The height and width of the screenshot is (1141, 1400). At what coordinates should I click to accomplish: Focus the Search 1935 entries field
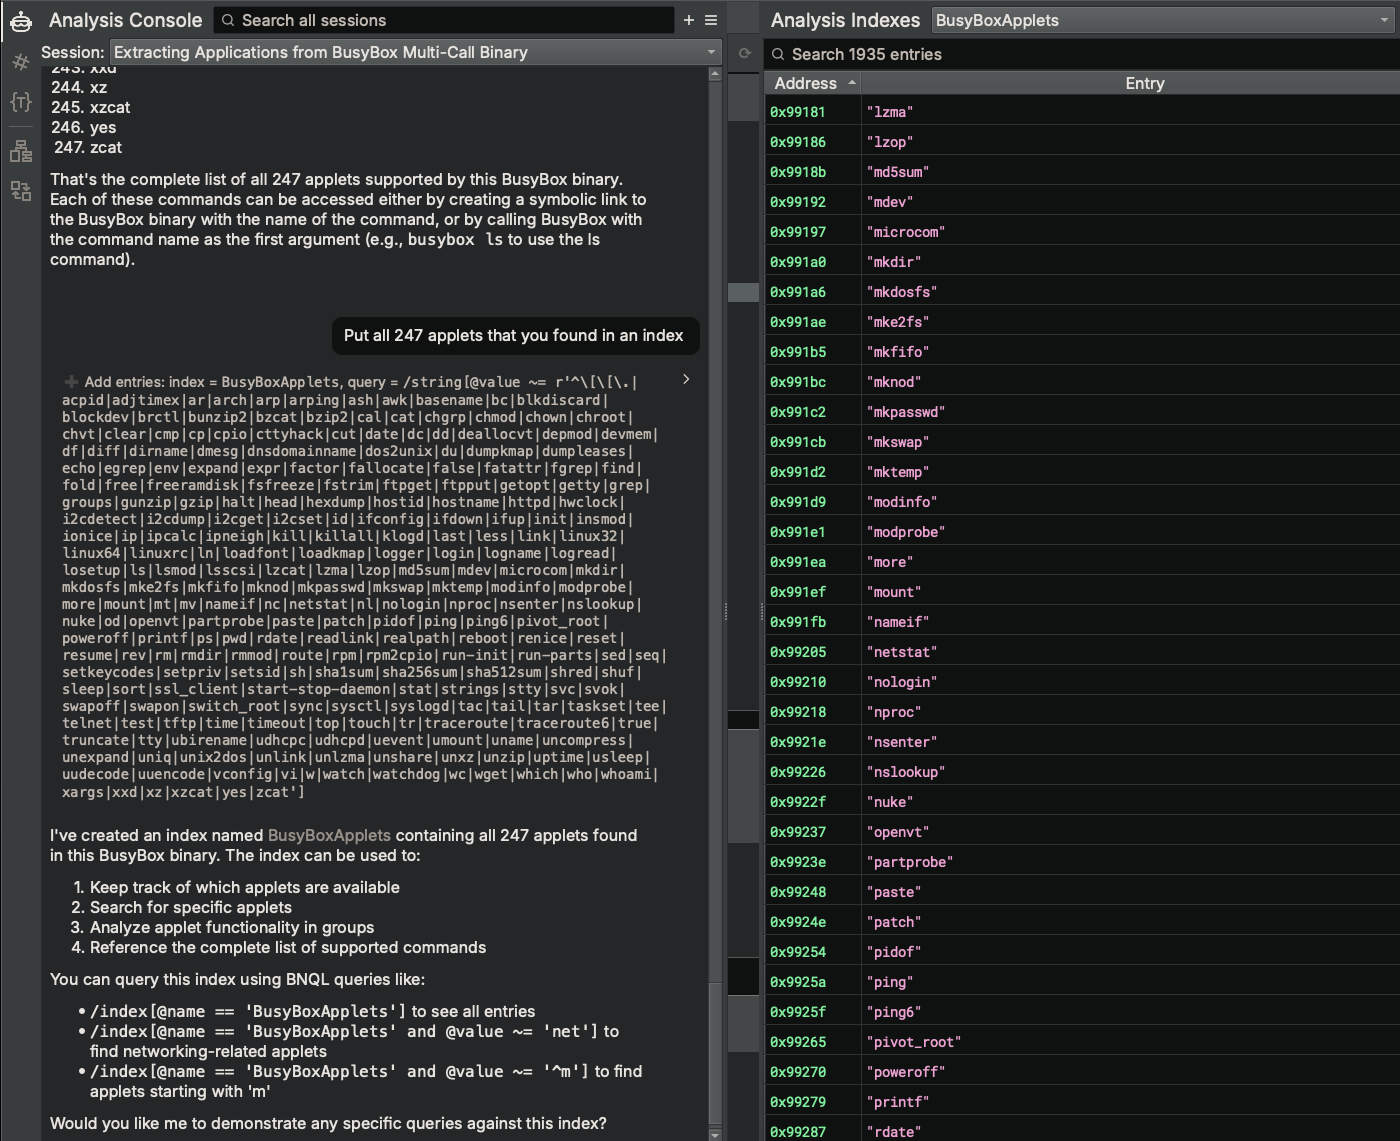1083,54
